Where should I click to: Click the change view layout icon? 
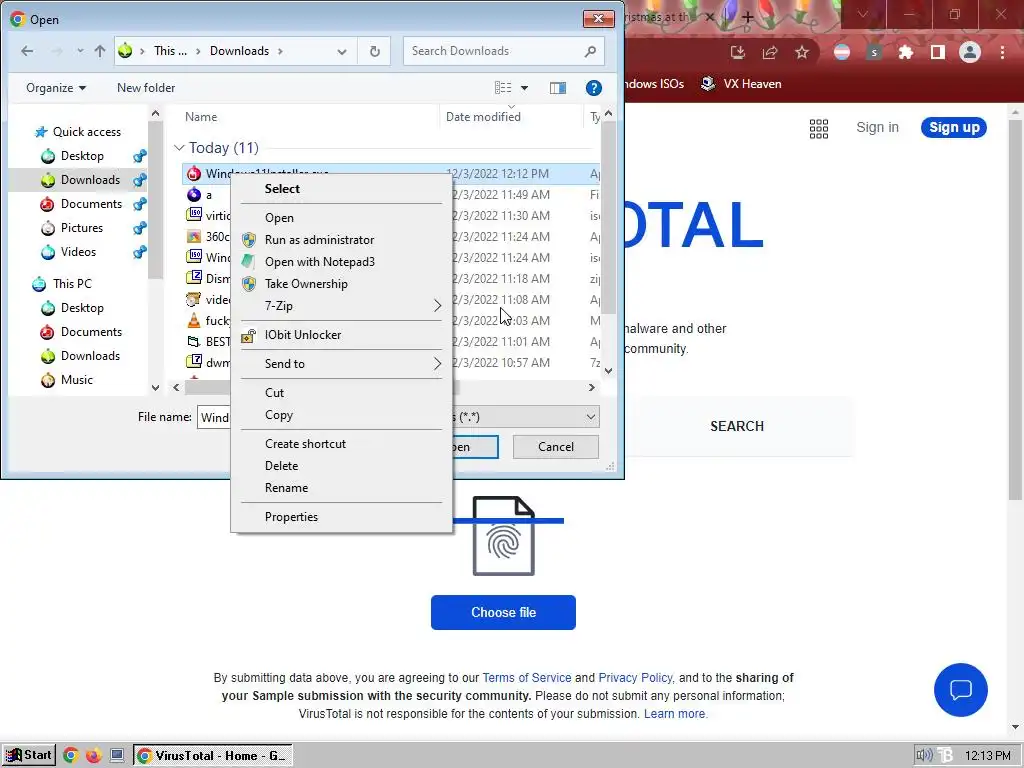tap(503, 88)
